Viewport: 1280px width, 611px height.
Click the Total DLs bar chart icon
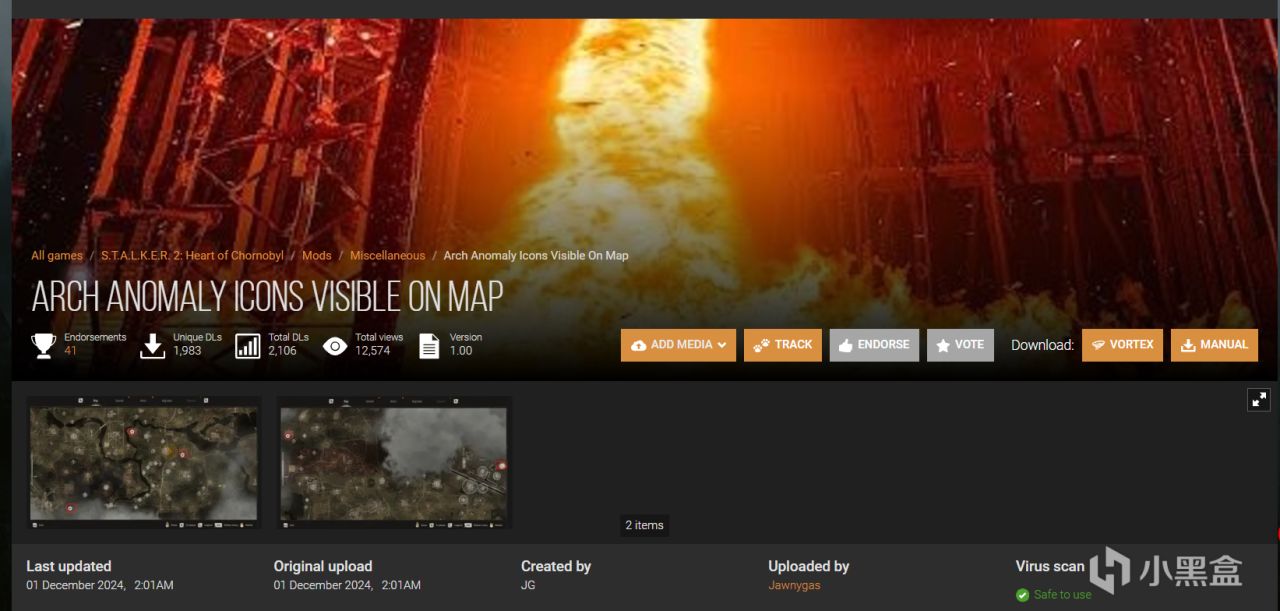(247, 346)
